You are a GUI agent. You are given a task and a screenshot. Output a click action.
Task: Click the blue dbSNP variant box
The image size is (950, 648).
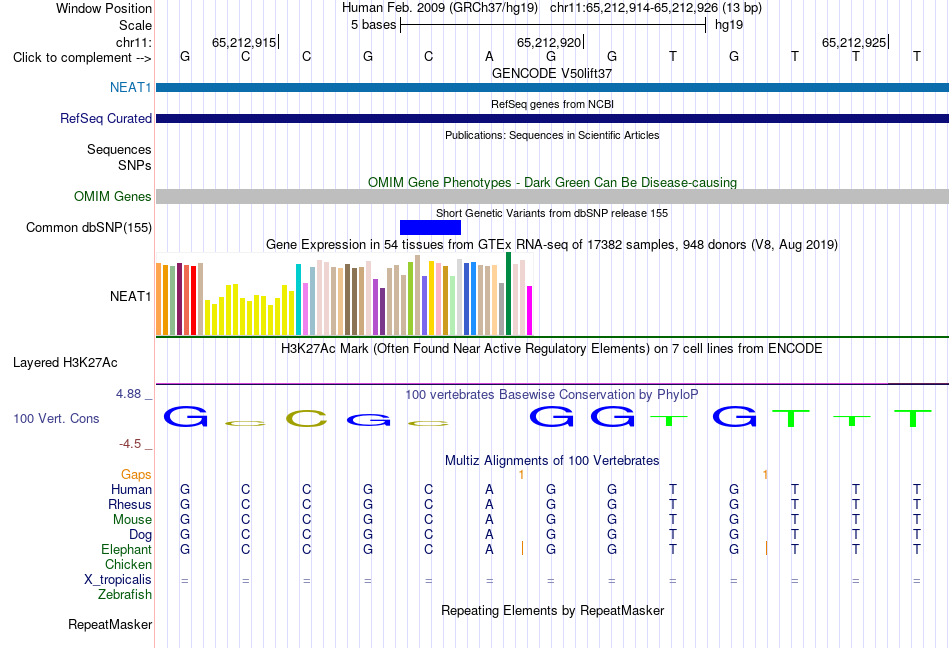[x=430, y=227]
